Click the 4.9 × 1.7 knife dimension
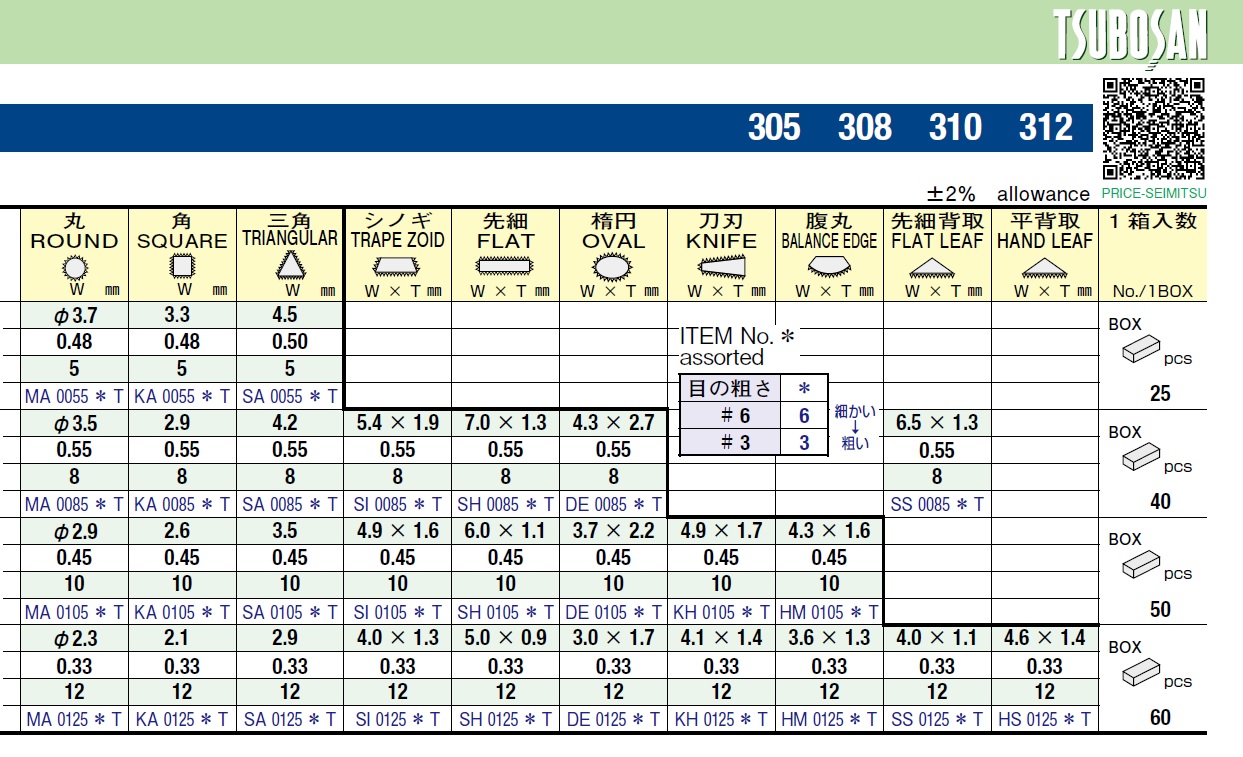The width and height of the screenshot is (1243, 757). 722,531
